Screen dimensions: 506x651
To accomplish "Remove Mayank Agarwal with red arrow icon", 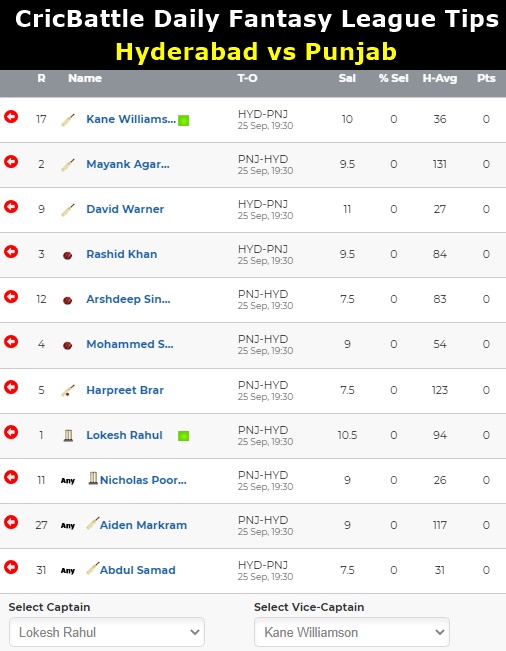I will click(x=11, y=162).
